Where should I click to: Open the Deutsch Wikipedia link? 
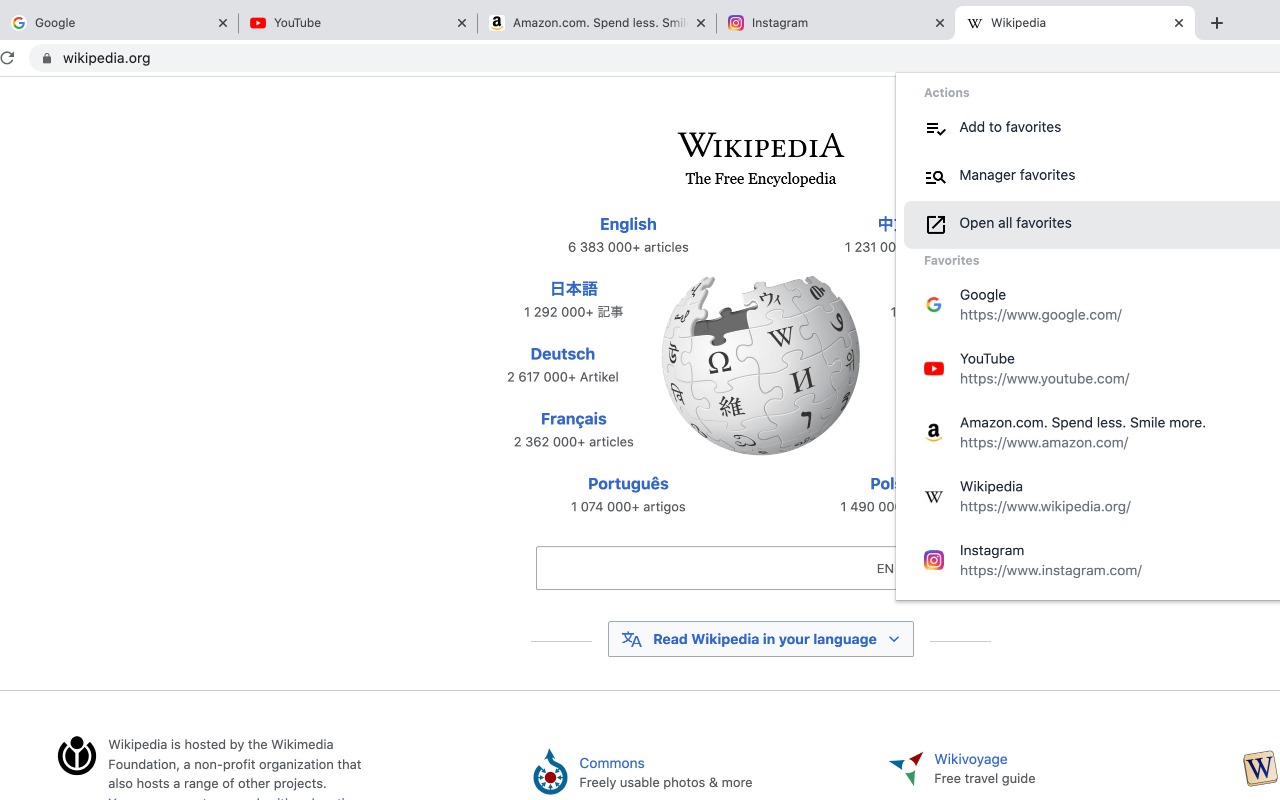(563, 354)
